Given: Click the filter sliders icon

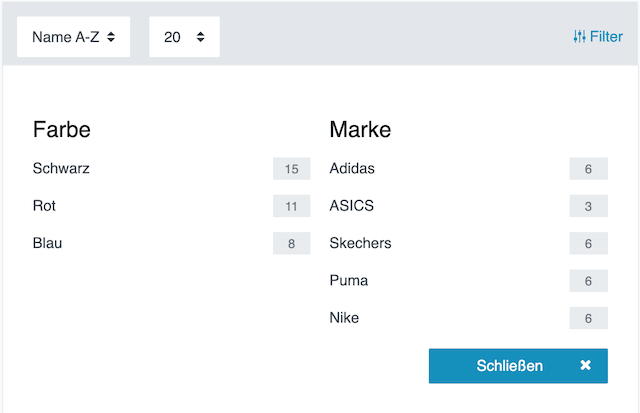Looking at the screenshot, I should click(580, 37).
